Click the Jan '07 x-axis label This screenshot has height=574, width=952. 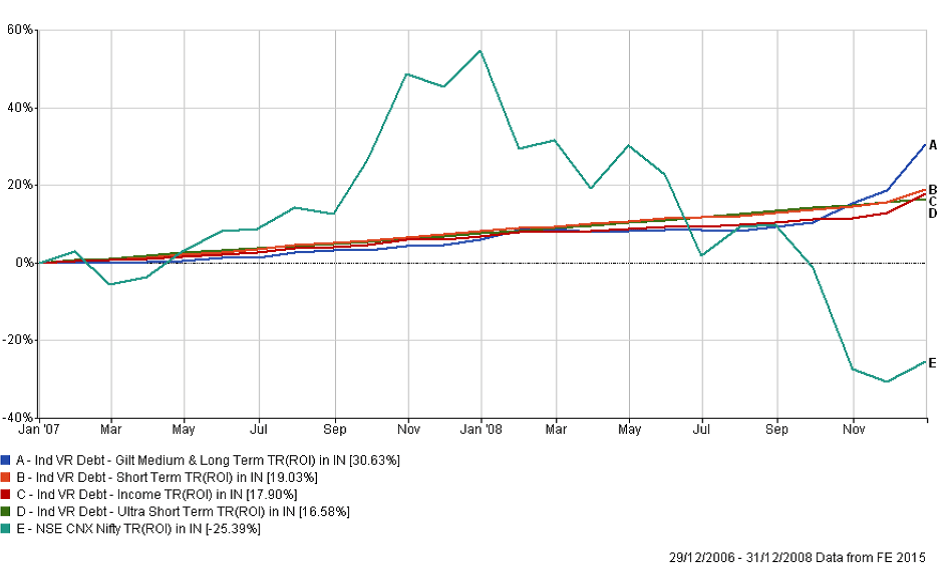coord(39,429)
